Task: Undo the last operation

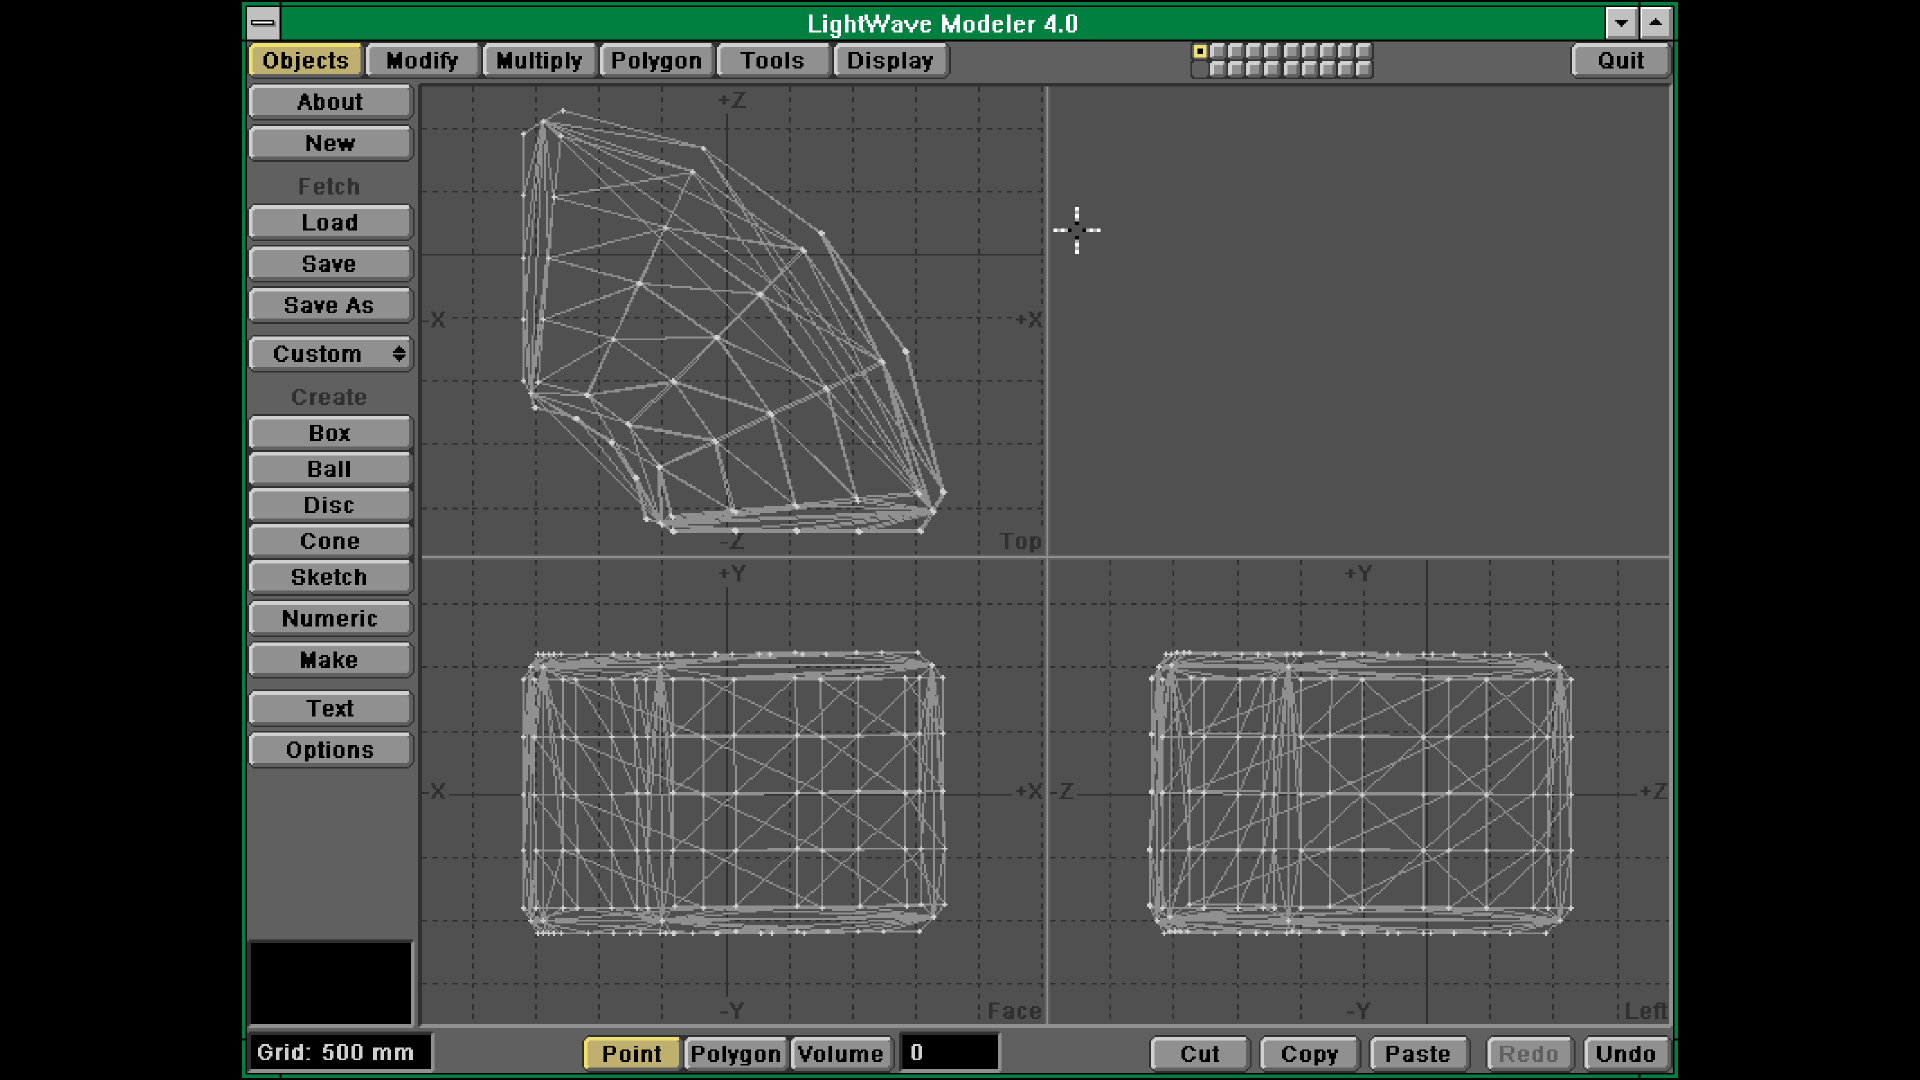Action: [1626, 1053]
